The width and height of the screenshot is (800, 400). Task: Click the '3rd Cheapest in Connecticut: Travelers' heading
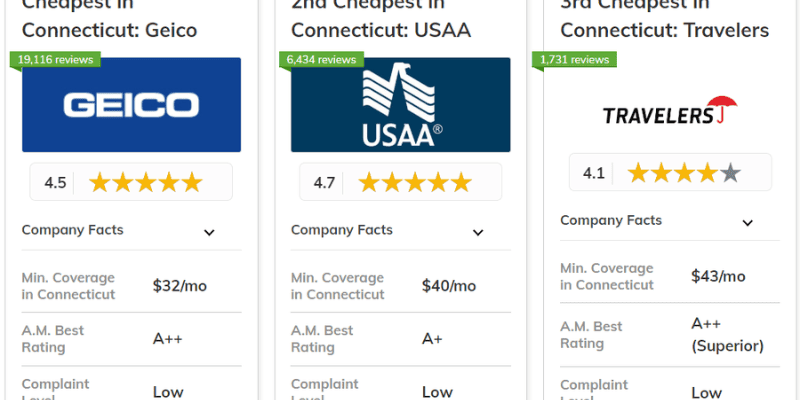tap(664, 30)
